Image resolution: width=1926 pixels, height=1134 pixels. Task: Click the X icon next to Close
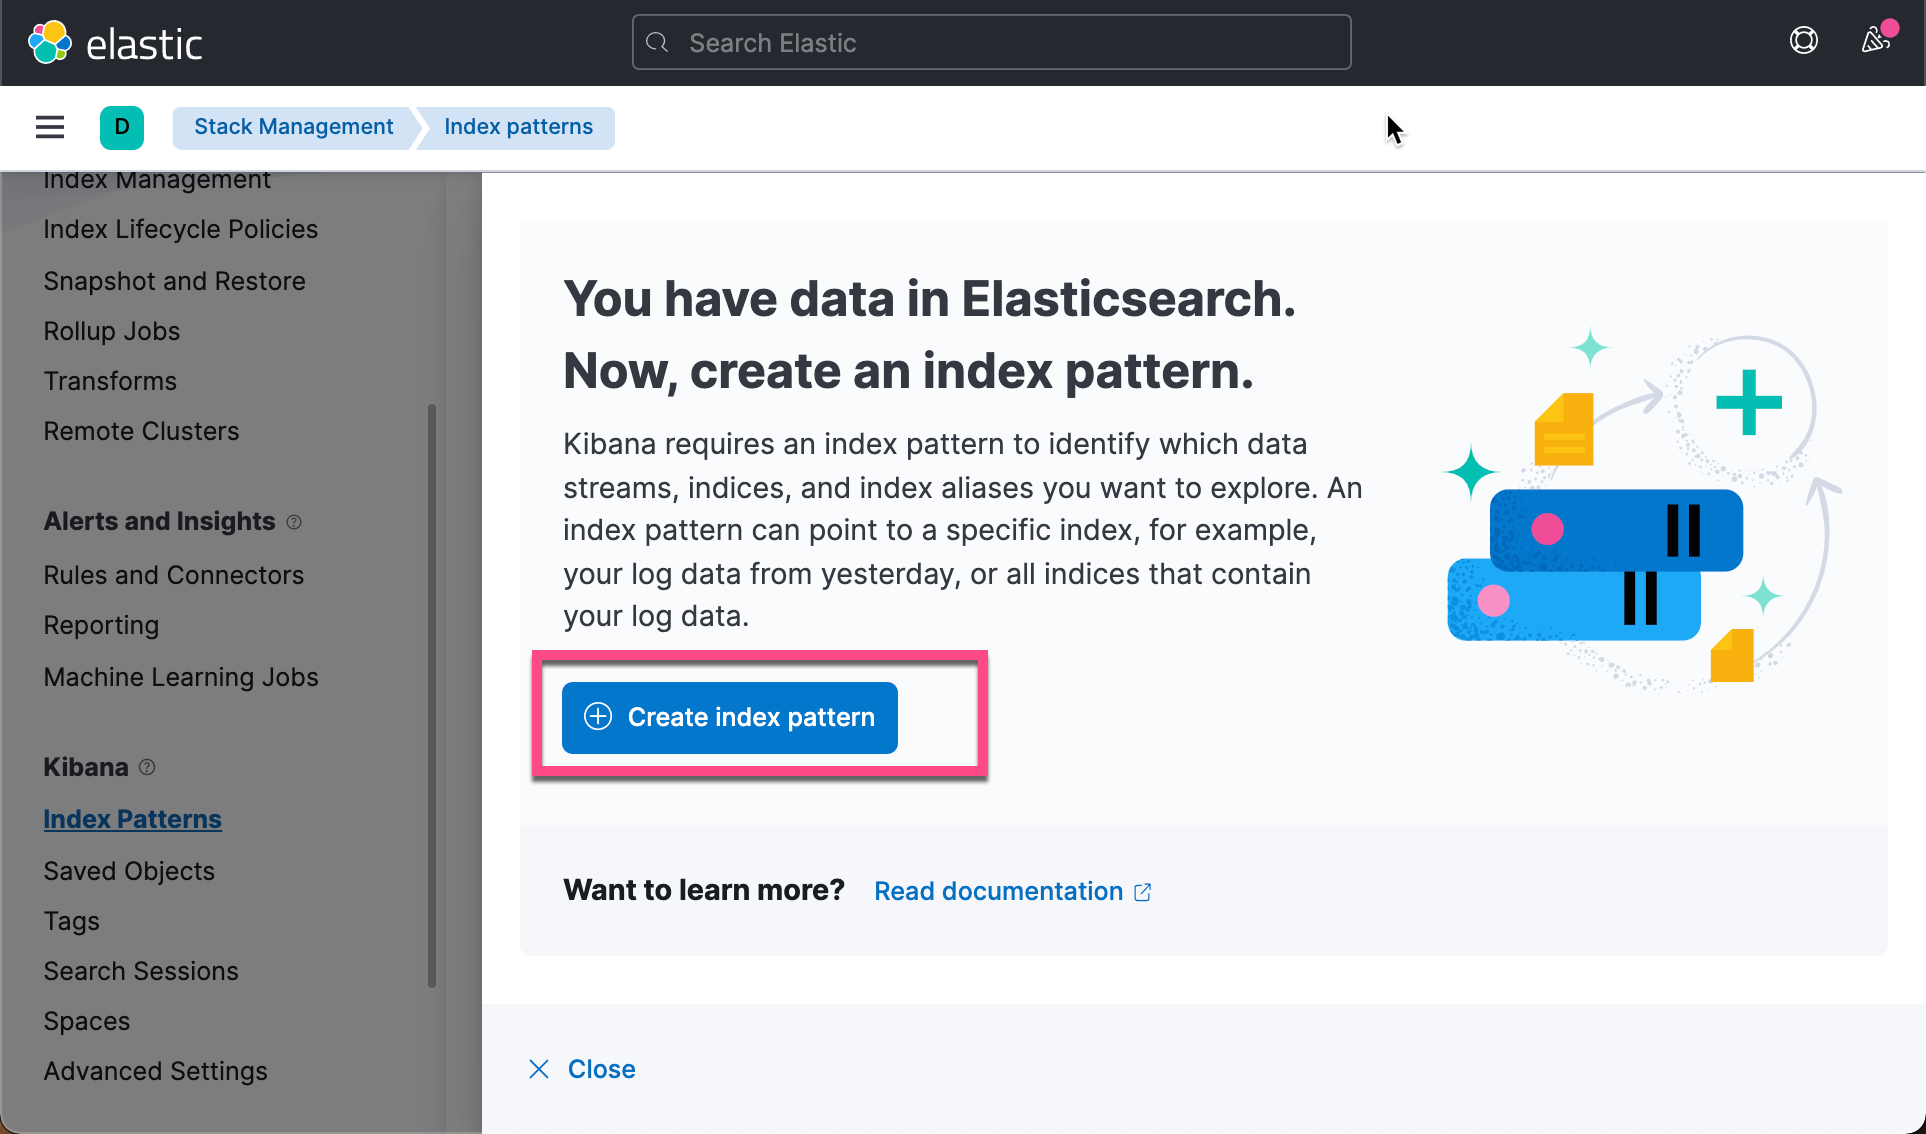click(x=539, y=1068)
